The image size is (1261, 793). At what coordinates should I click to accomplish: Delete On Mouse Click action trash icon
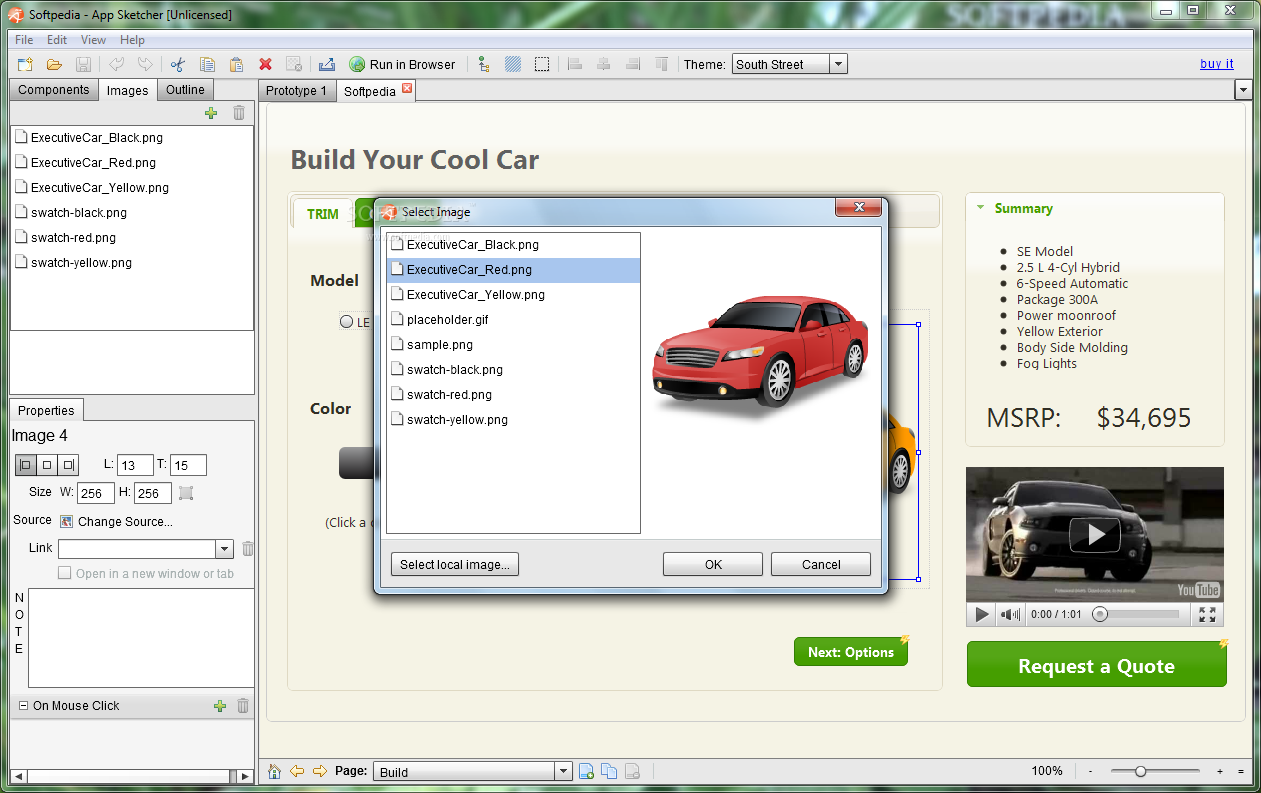pyautogui.click(x=243, y=706)
